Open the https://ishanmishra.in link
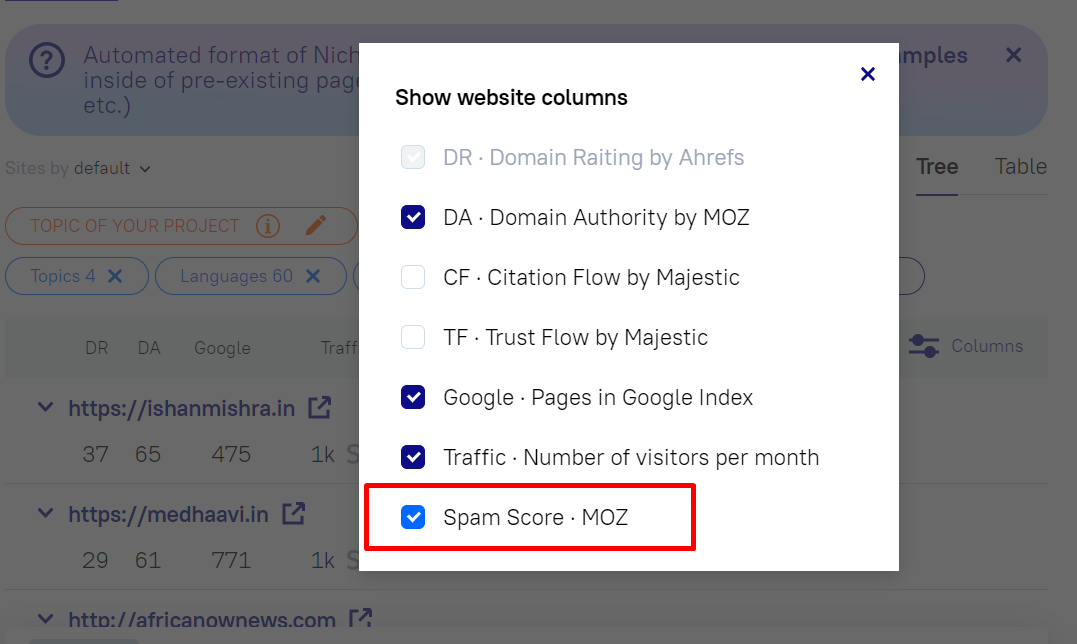The height and width of the screenshot is (644, 1077). (x=181, y=408)
